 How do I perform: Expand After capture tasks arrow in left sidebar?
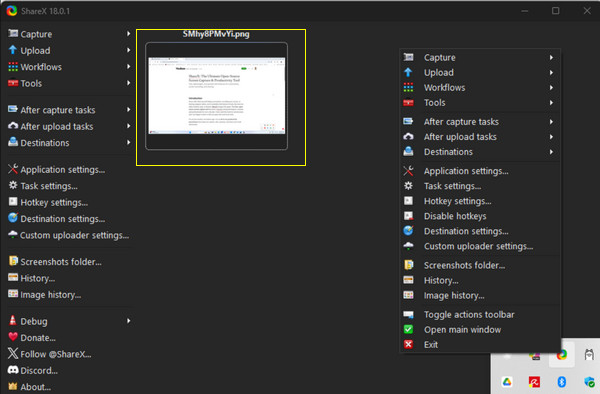[x=129, y=109]
